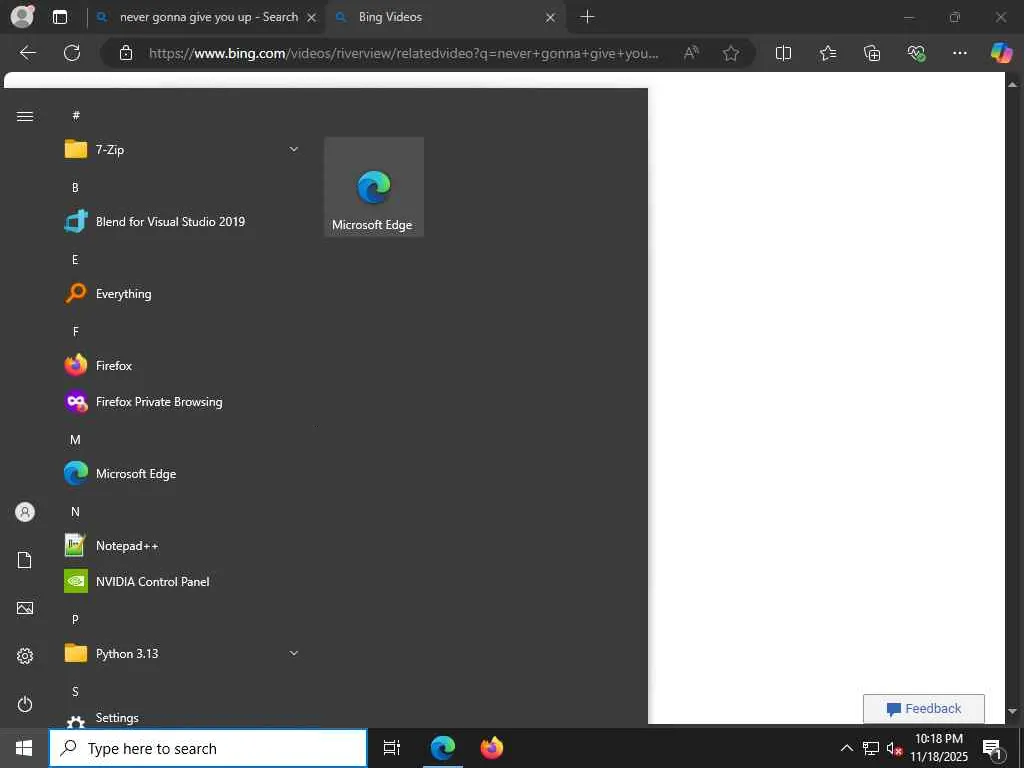Open the Edge profile avatar icon

click(x=22, y=16)
